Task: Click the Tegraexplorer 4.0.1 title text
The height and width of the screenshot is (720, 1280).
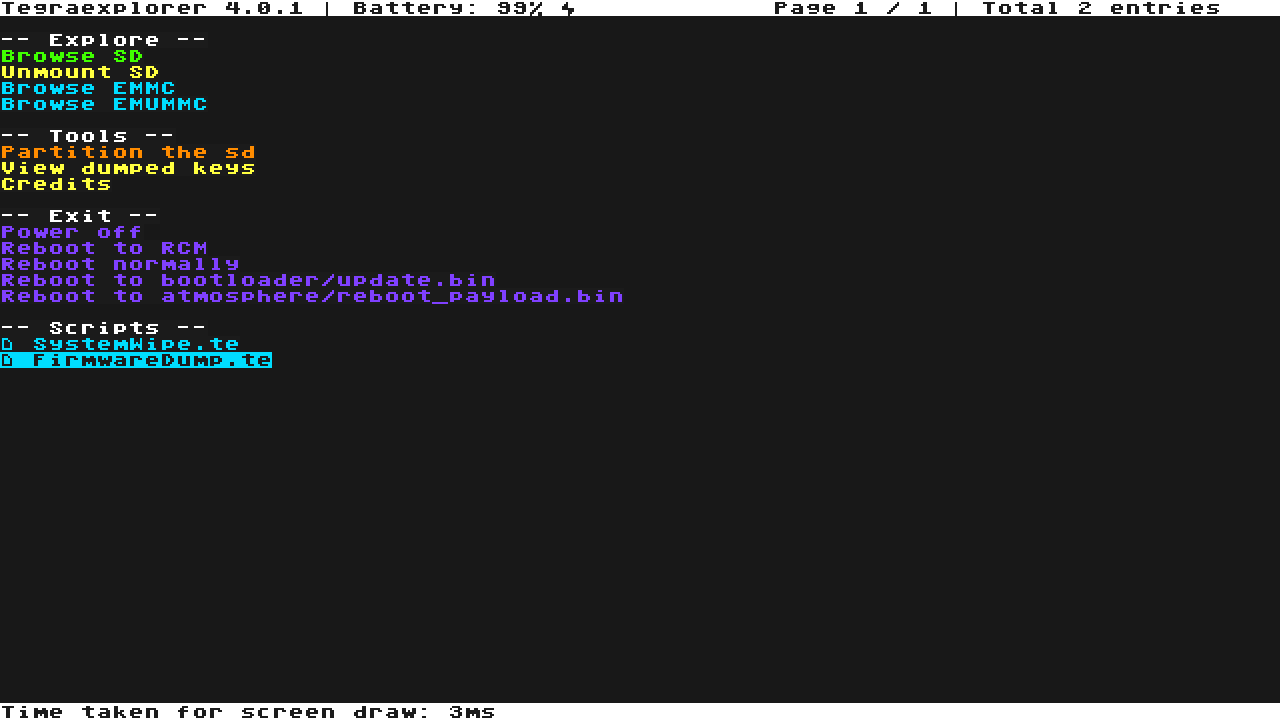Action: (152, 8)
